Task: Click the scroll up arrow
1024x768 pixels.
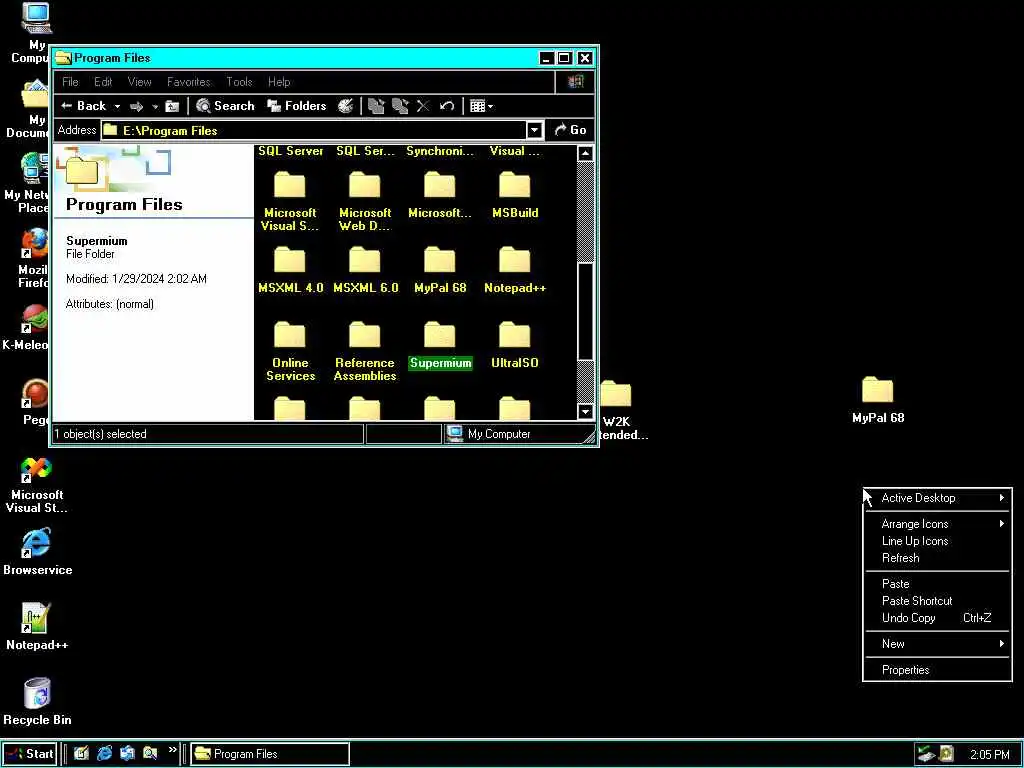Action: [585, 153]
